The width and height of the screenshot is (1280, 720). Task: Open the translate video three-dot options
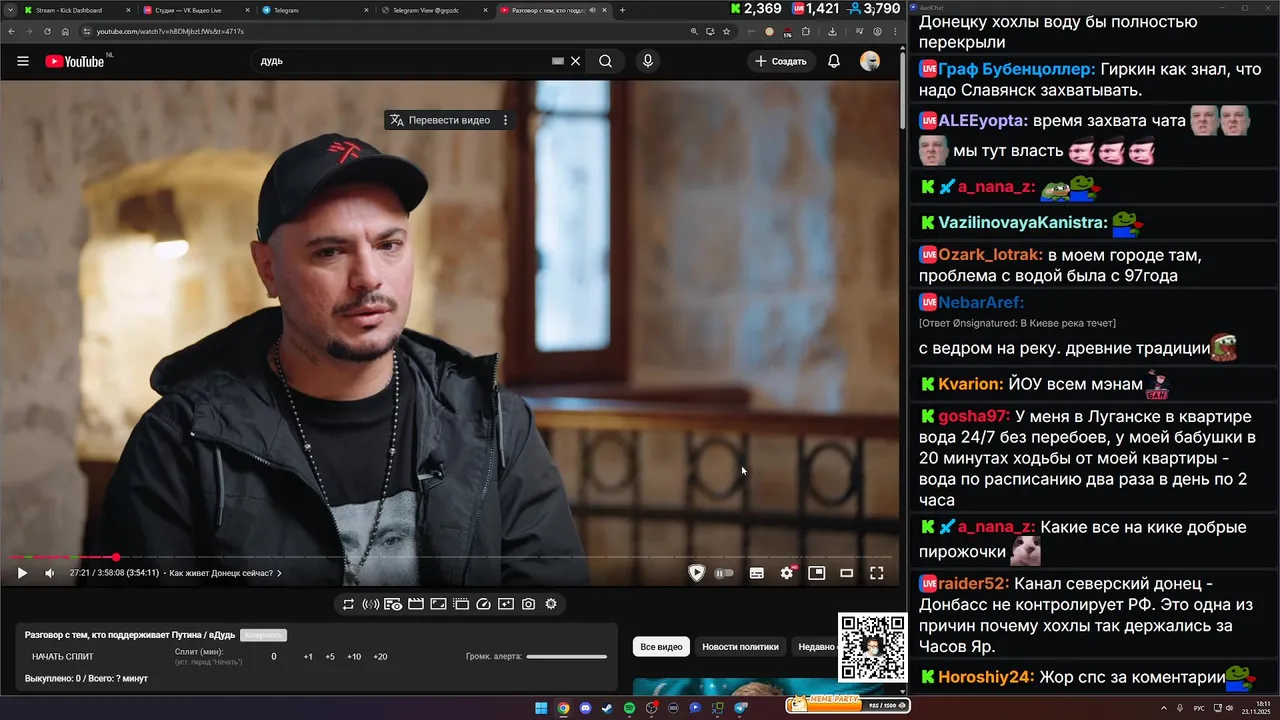pos(505,120)
